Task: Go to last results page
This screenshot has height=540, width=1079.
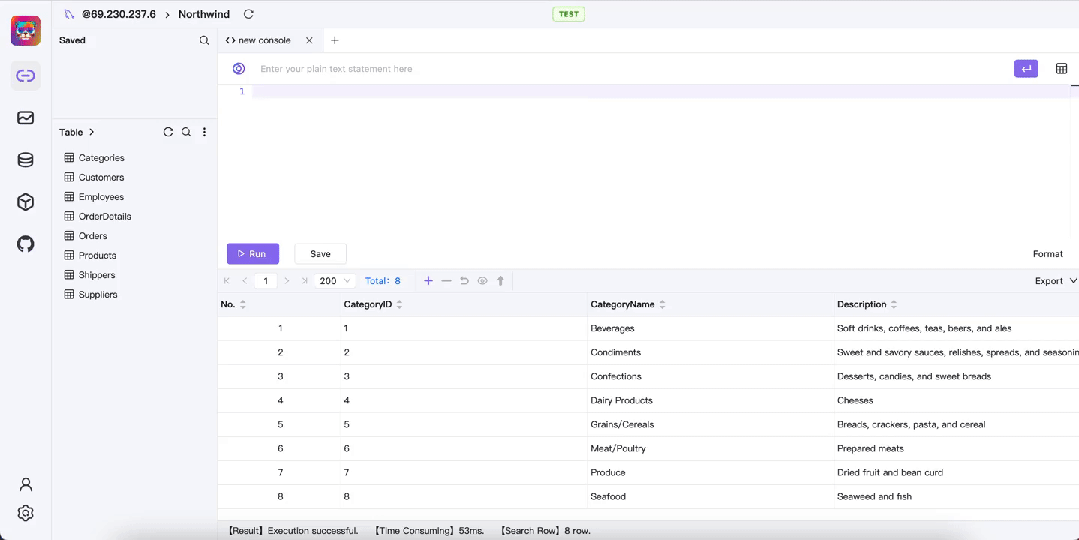Action: click(x=304, y=281)
